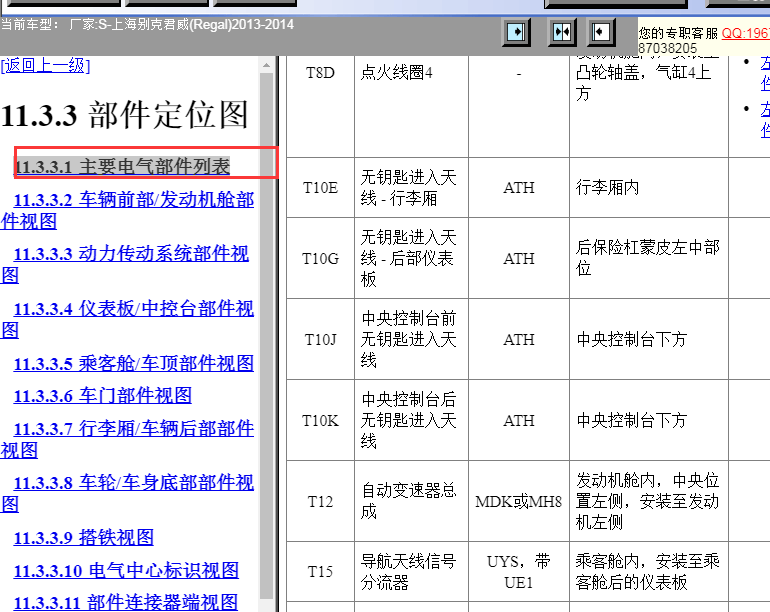The image size is (770, 612).
Task: Open 11.3.3.2 车辆前部/发动机舱部件视图
Action: tap(127, 210)
